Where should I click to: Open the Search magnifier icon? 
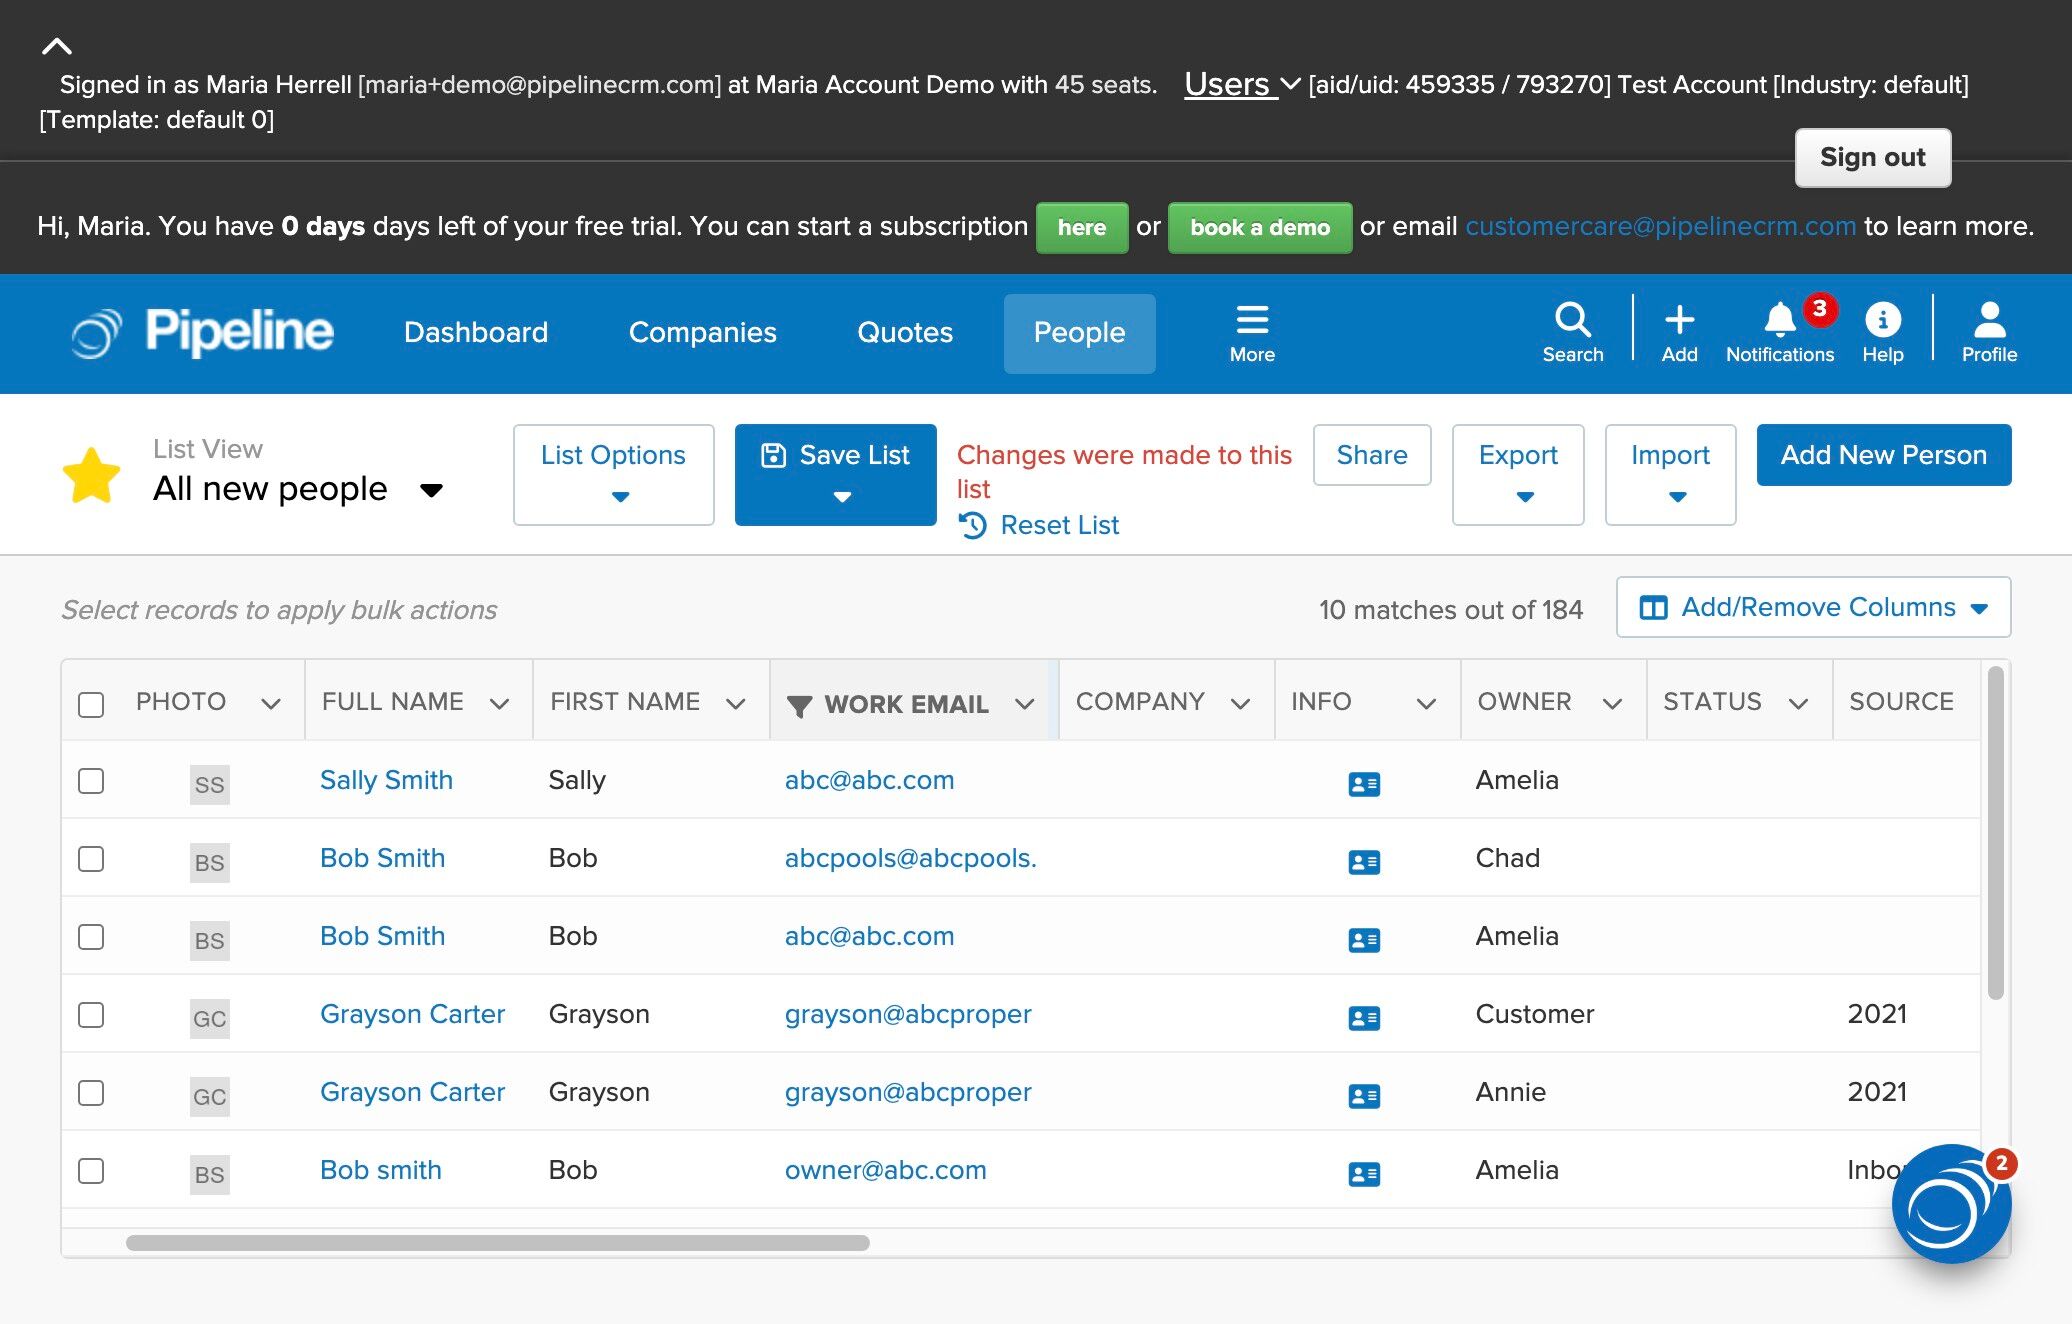tap(1572, 321)
